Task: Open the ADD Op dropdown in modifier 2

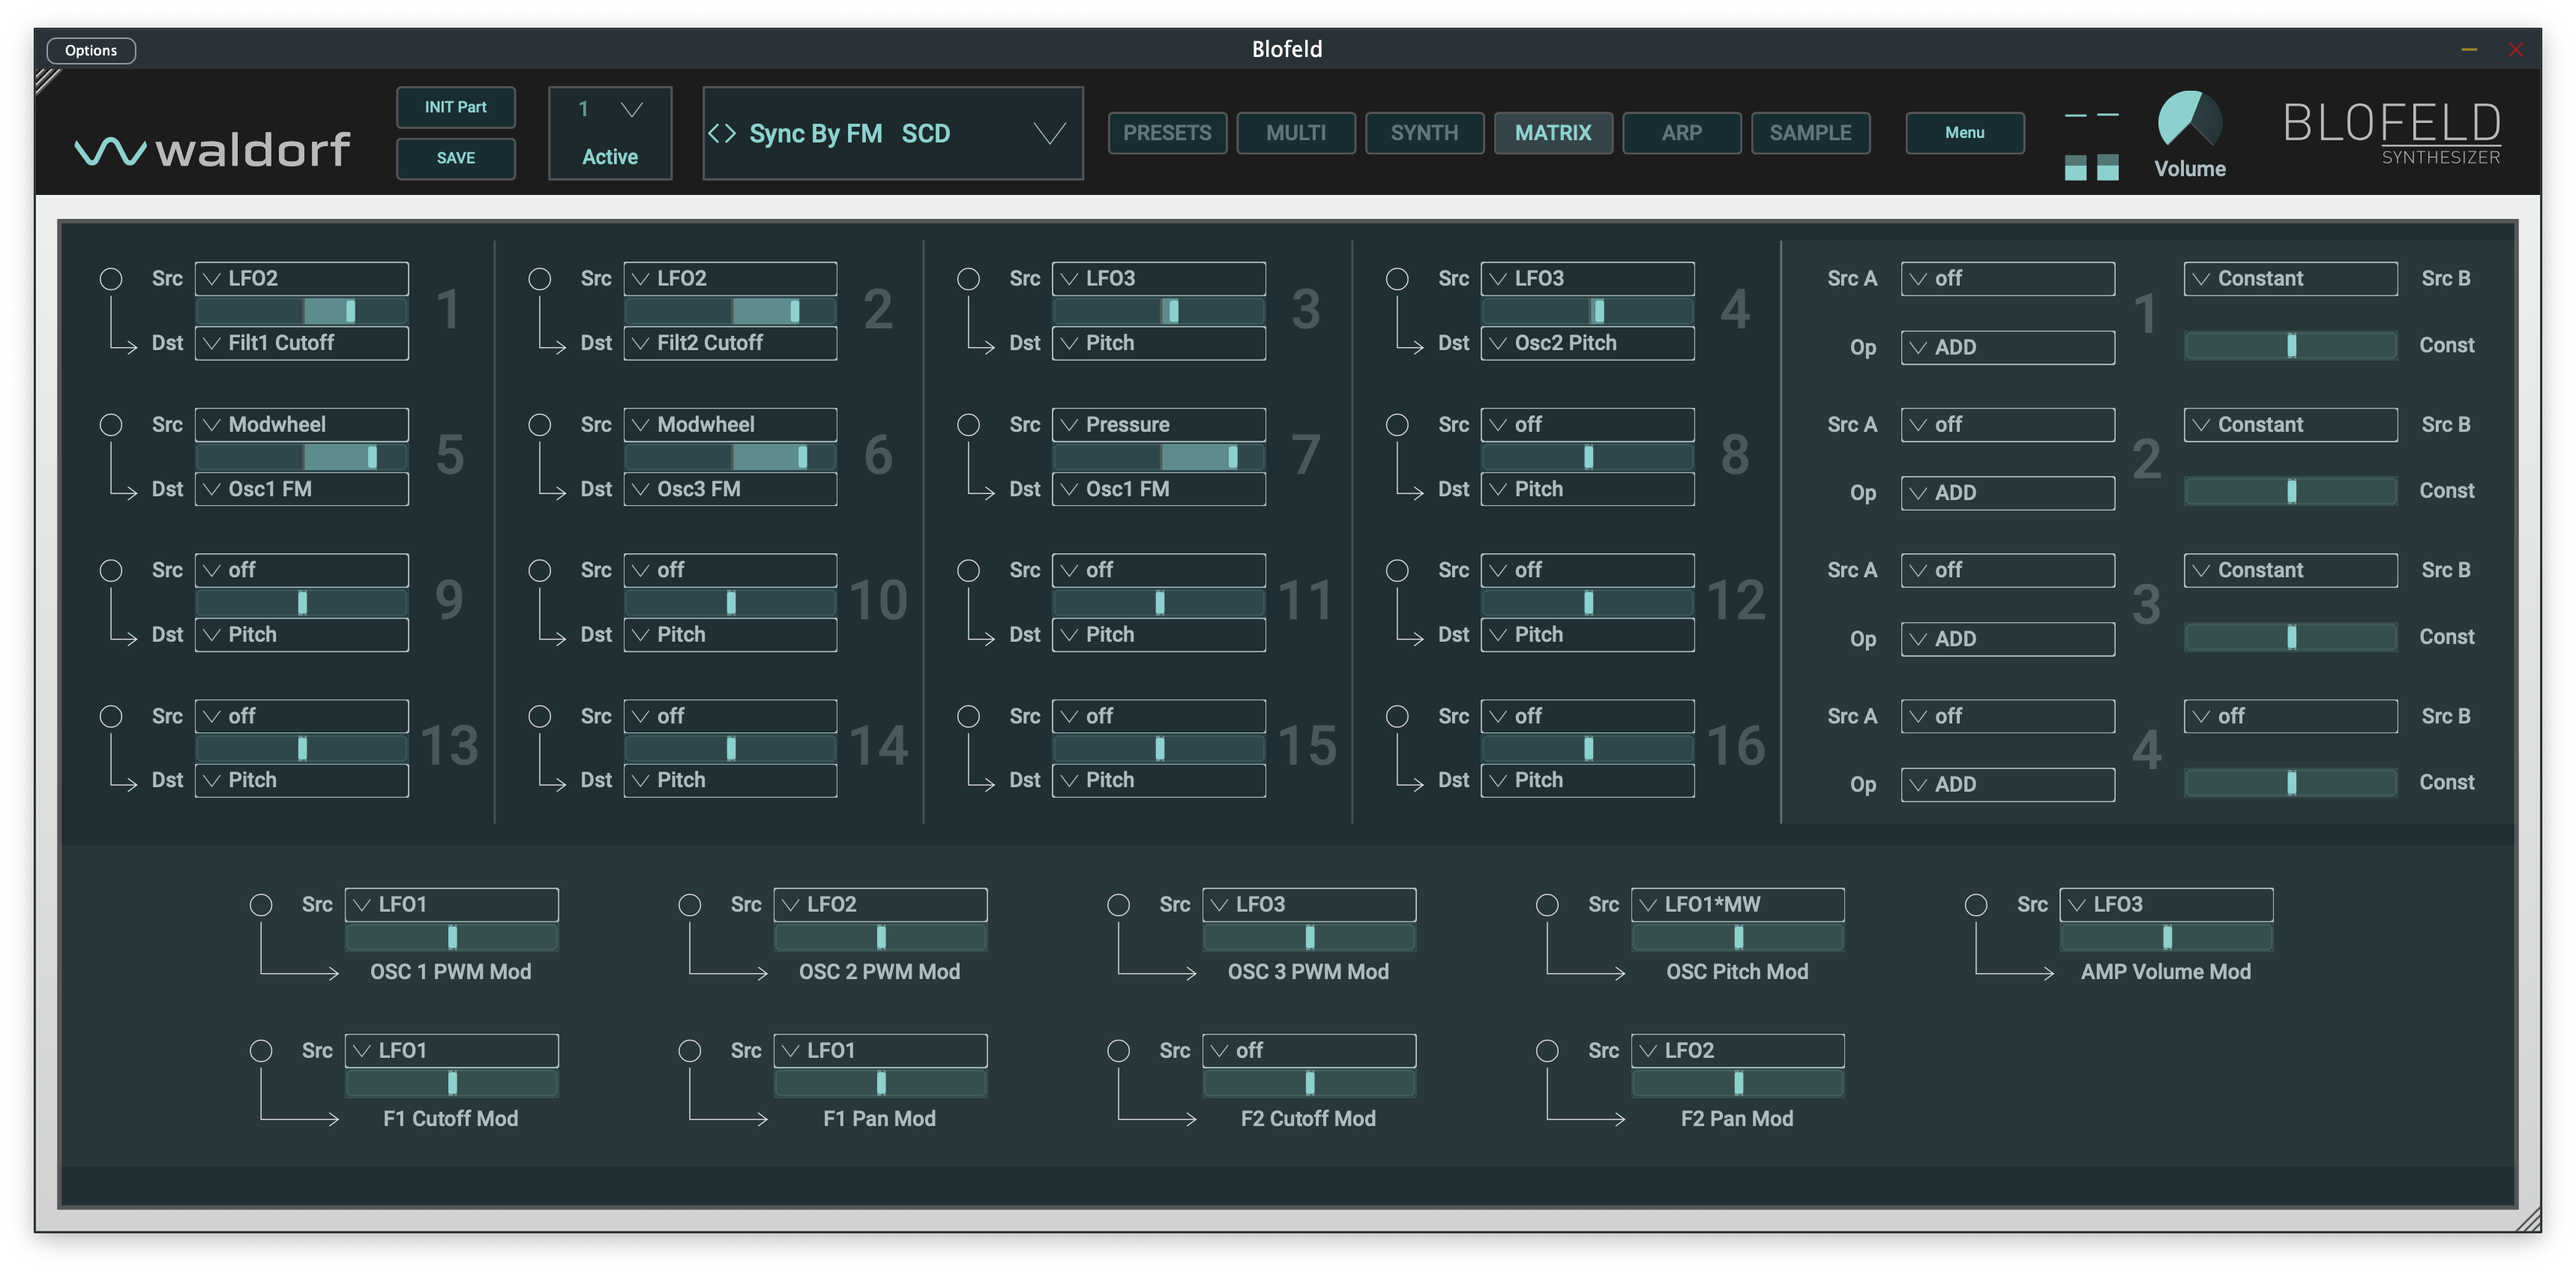Action: coord(2007,492)
